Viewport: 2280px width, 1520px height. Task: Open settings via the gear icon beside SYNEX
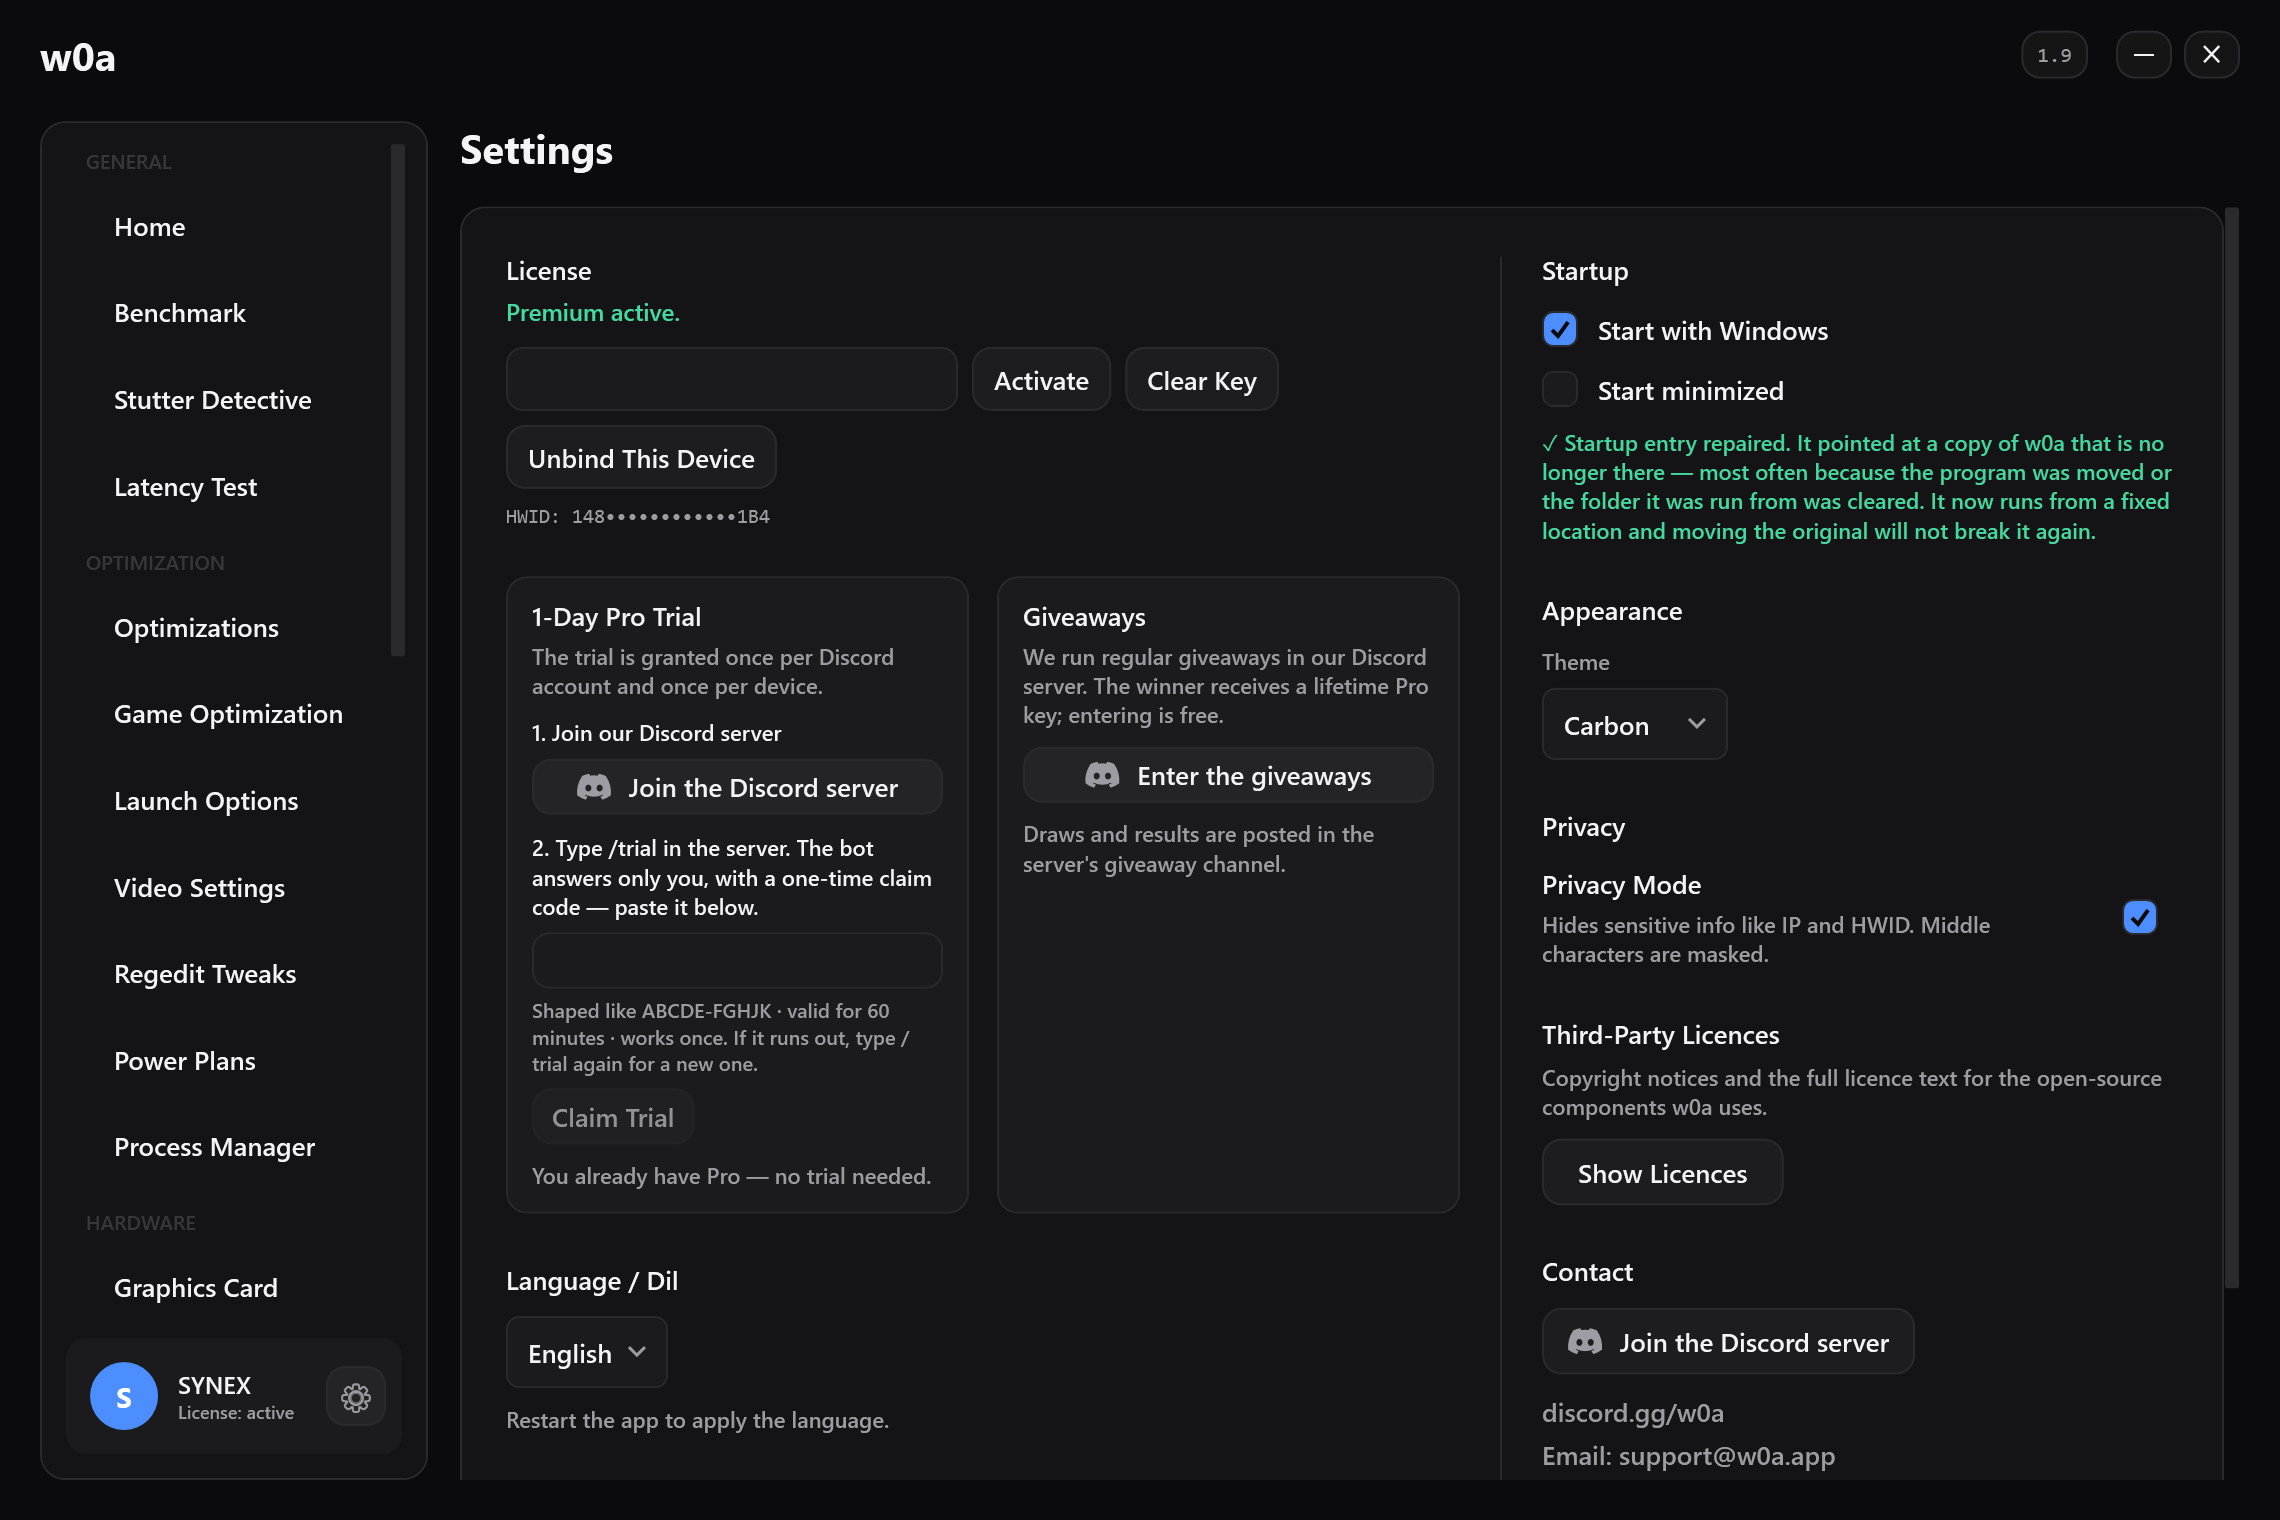pos(356,1397)
